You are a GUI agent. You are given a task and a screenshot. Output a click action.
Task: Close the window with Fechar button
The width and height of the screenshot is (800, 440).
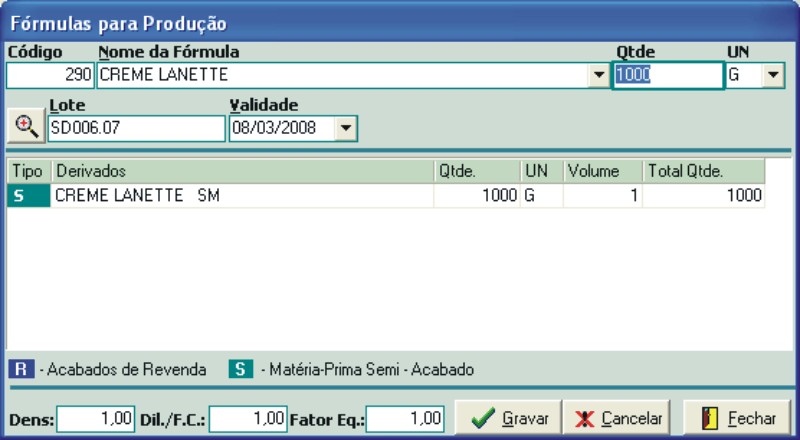pos(737,419)
